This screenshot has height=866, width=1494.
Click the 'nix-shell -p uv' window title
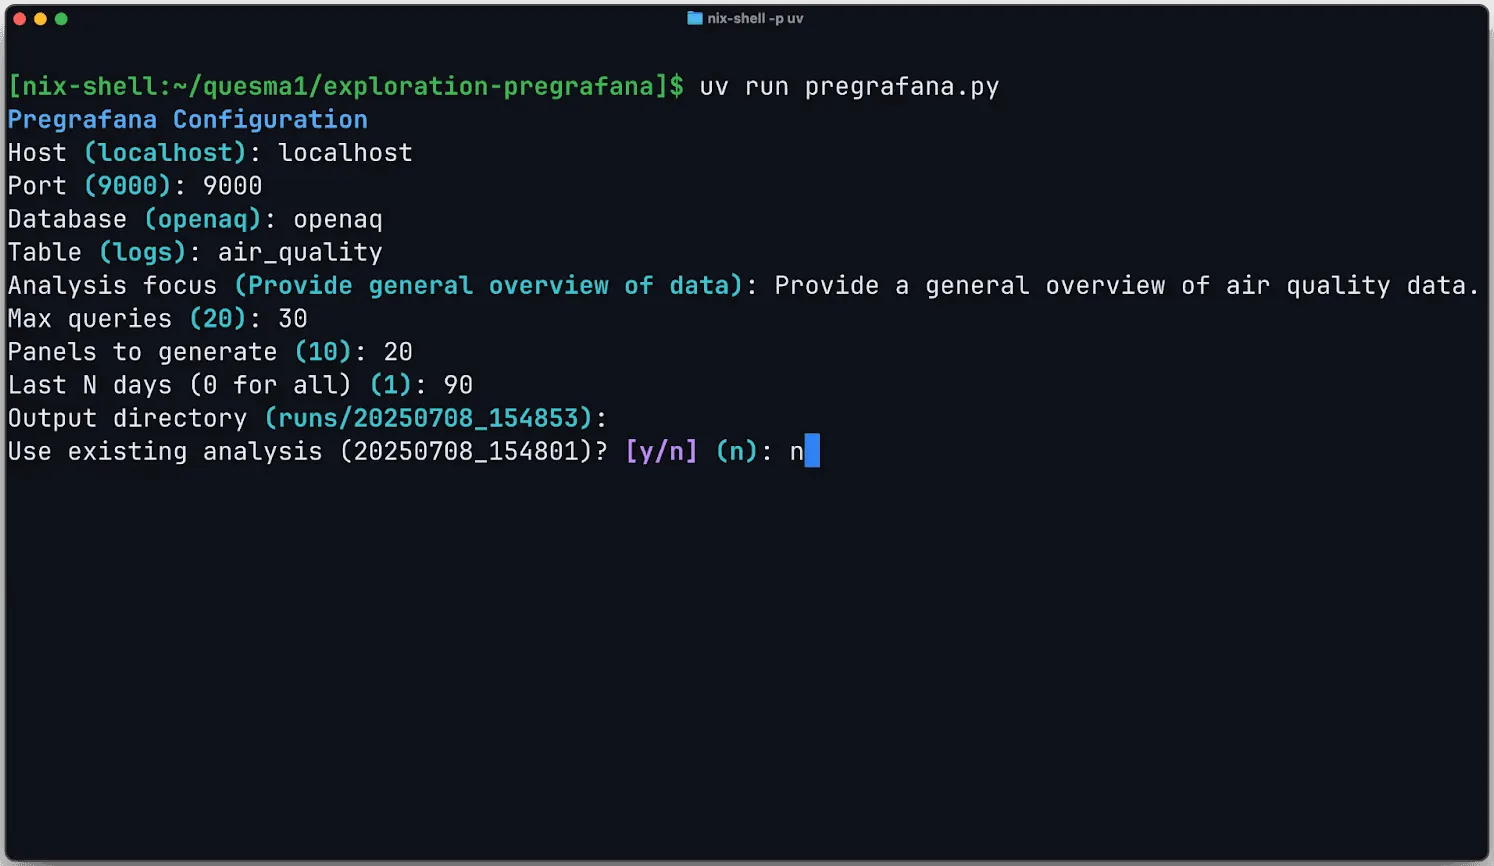tap(756, 17)
